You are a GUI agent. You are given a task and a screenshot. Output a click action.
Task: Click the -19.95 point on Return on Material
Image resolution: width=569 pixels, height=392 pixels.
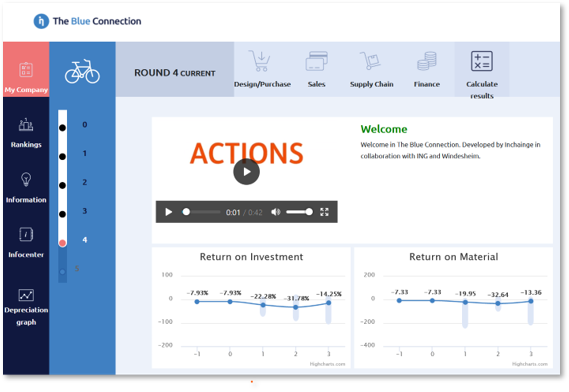click(x=465, y=302)
